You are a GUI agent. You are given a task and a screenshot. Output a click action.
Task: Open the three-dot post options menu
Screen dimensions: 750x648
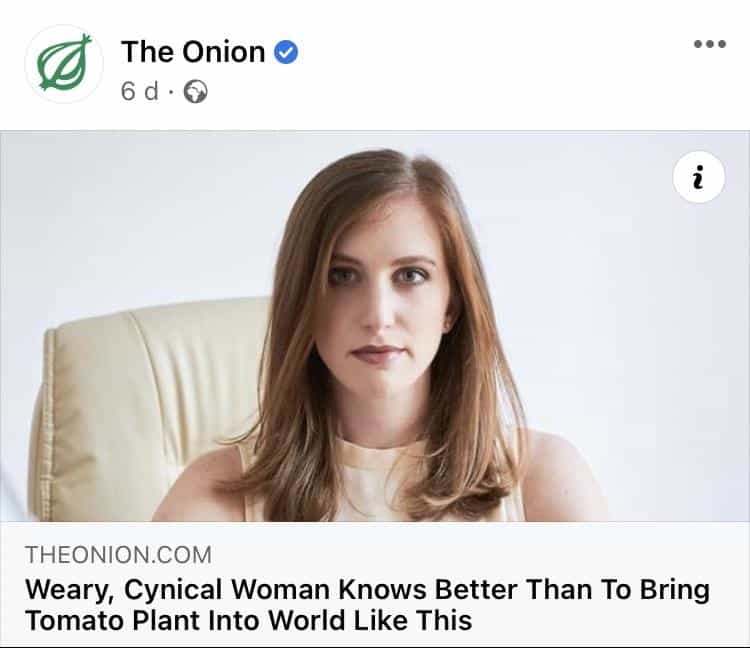click(709, 45)
